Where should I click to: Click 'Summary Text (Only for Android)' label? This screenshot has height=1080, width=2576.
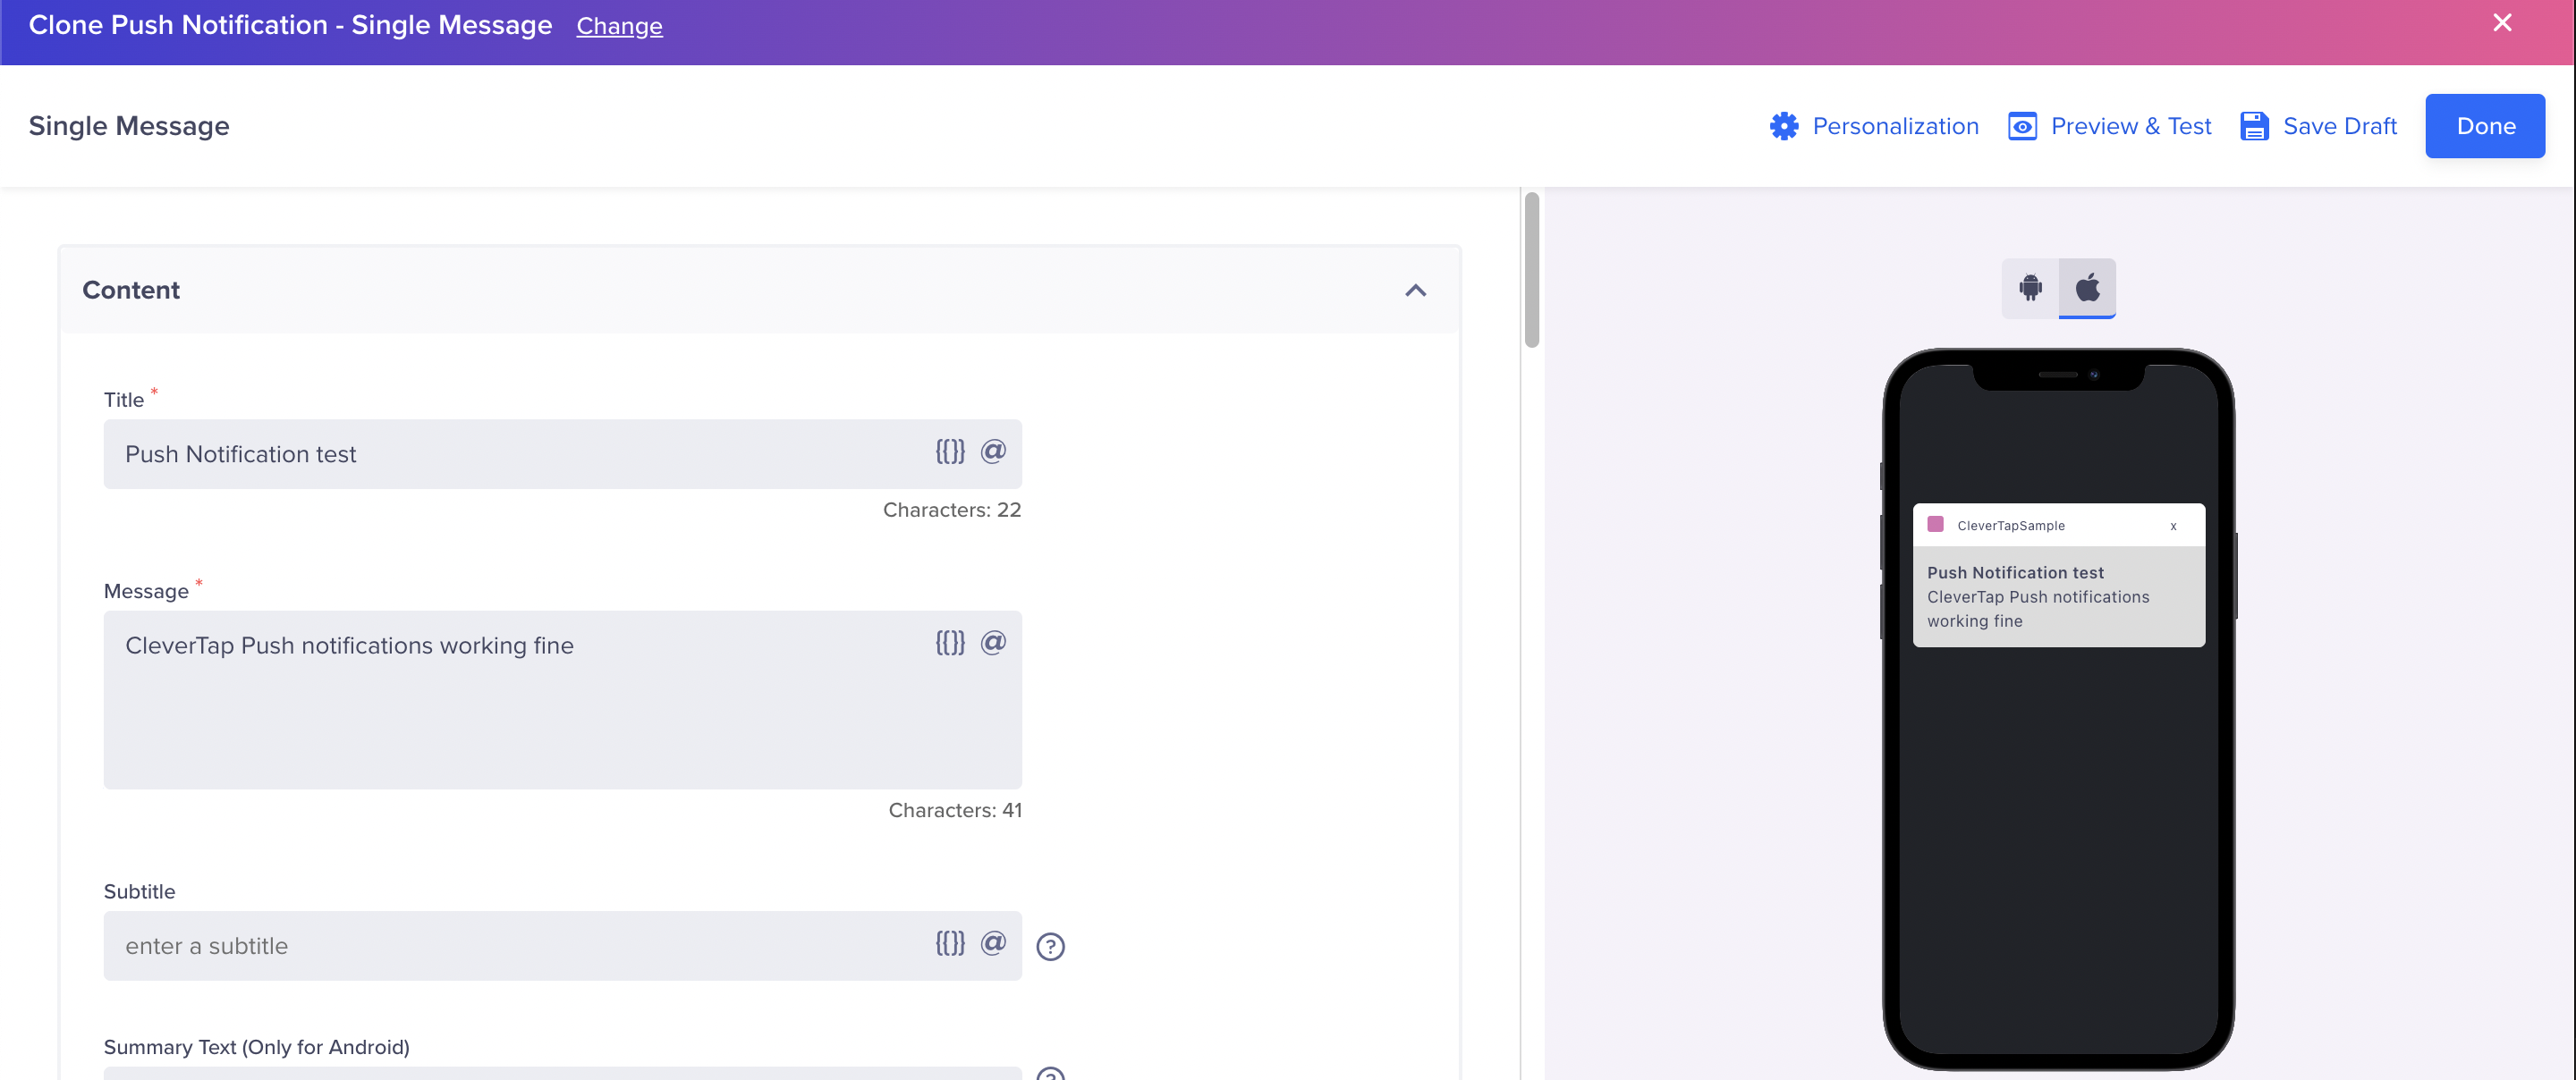coord(256,1047)
